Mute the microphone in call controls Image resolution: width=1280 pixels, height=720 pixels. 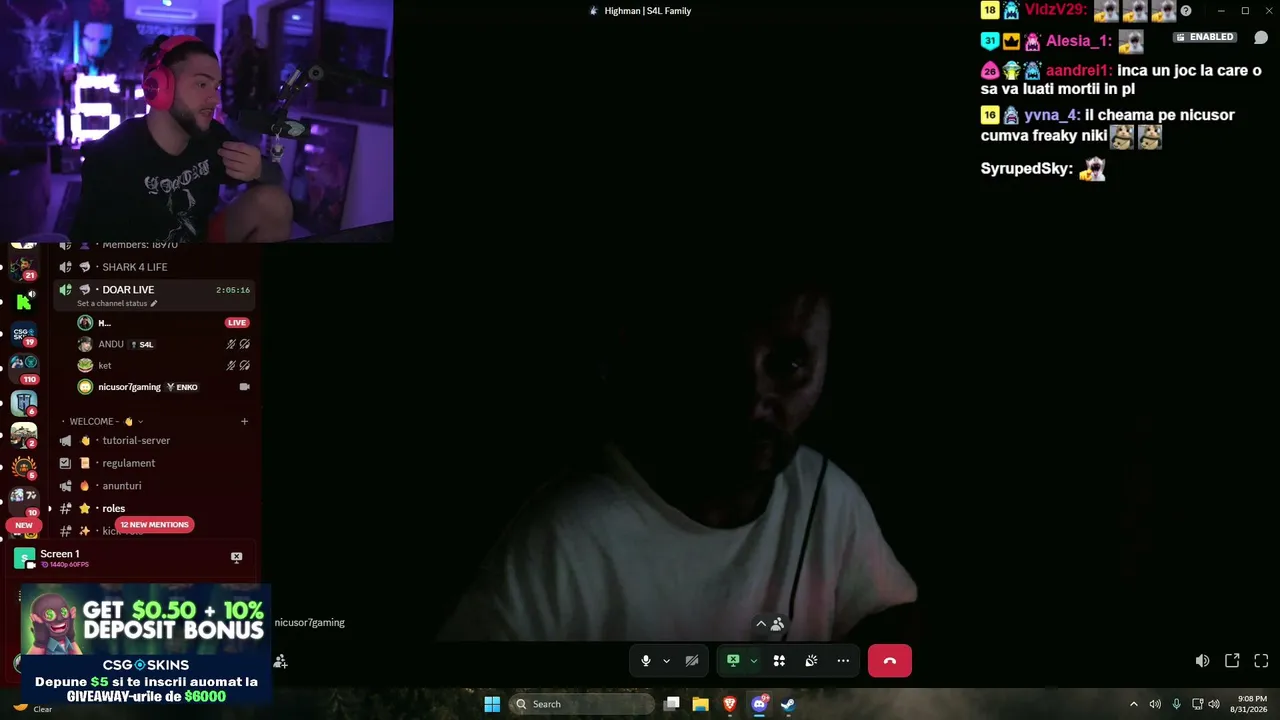tap(646, 661)
